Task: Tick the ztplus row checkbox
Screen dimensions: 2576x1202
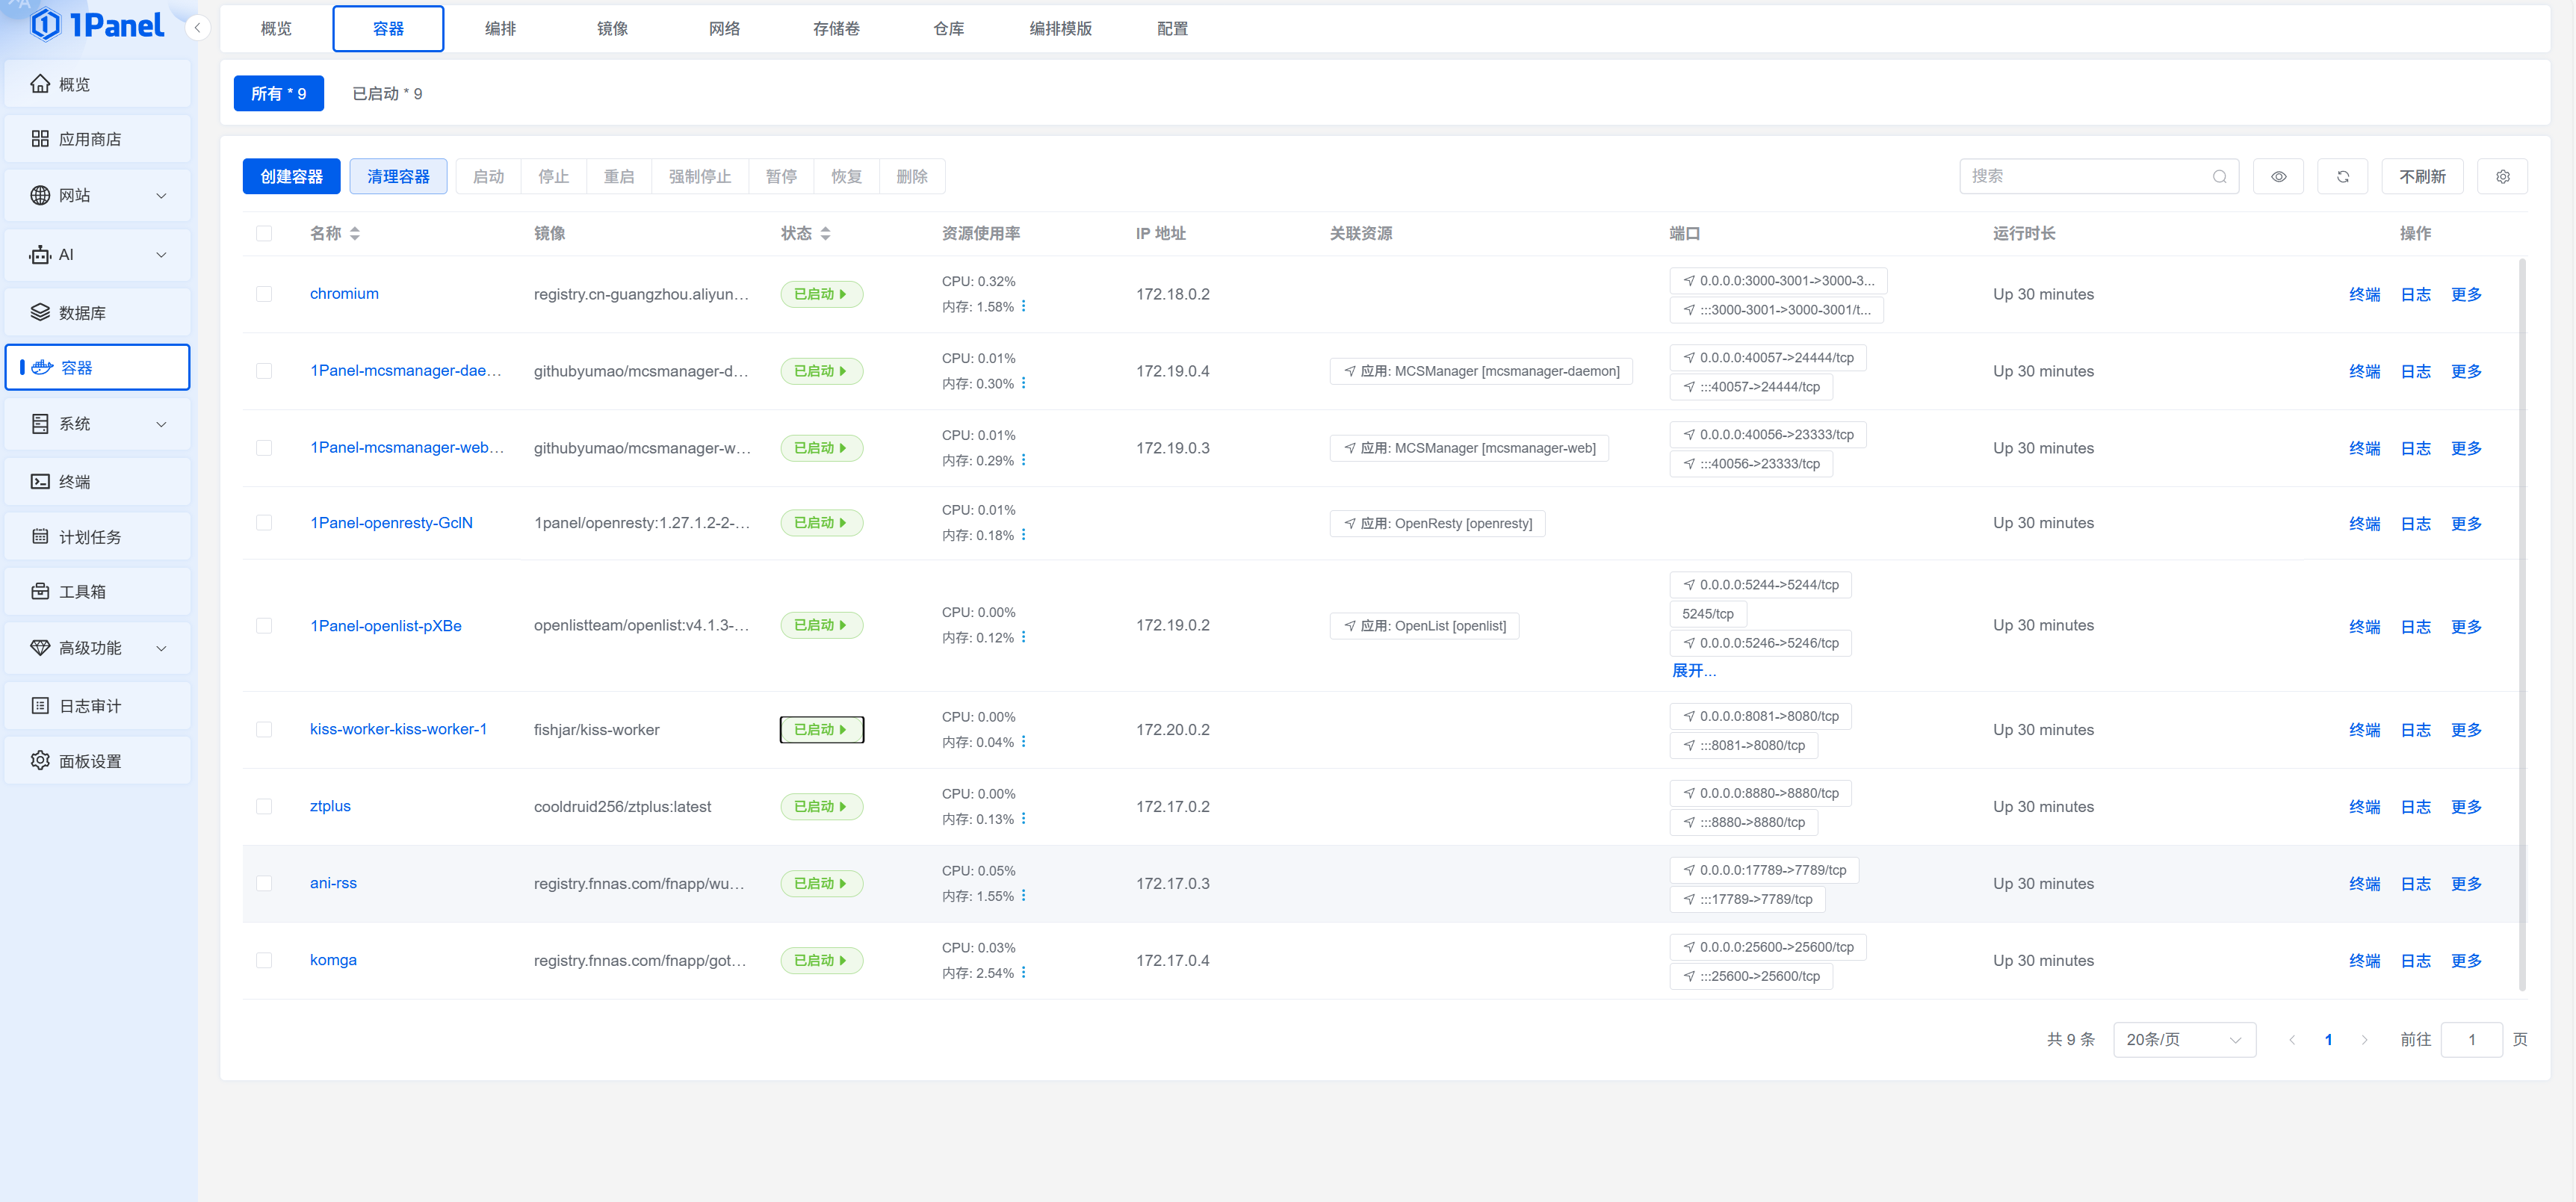Action: tap(264, 806)
